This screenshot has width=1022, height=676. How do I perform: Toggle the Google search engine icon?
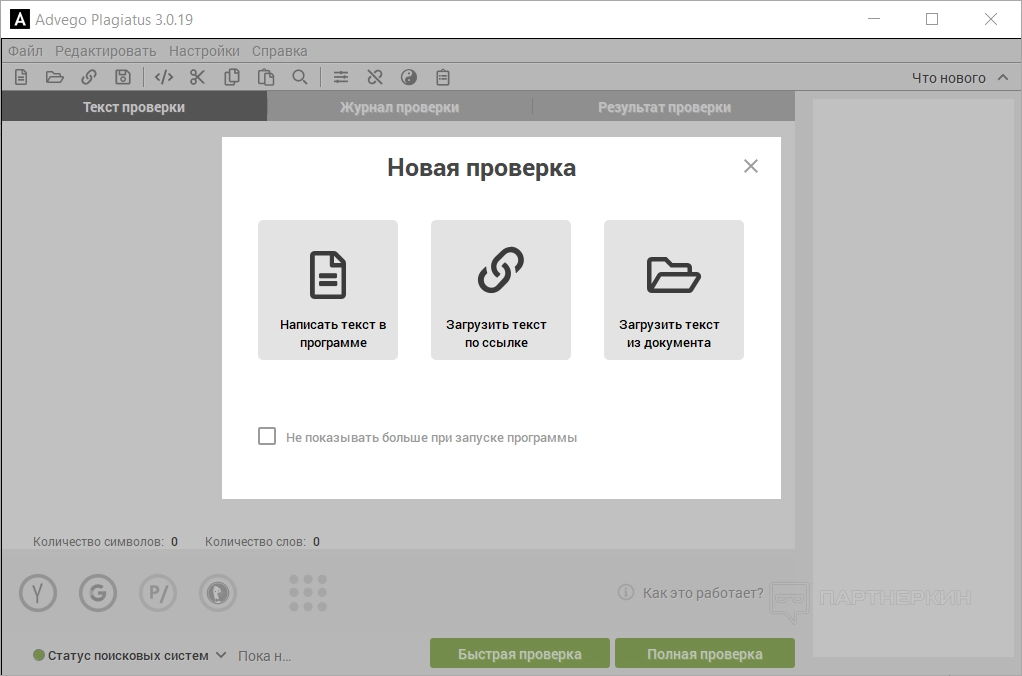point(98,593)
